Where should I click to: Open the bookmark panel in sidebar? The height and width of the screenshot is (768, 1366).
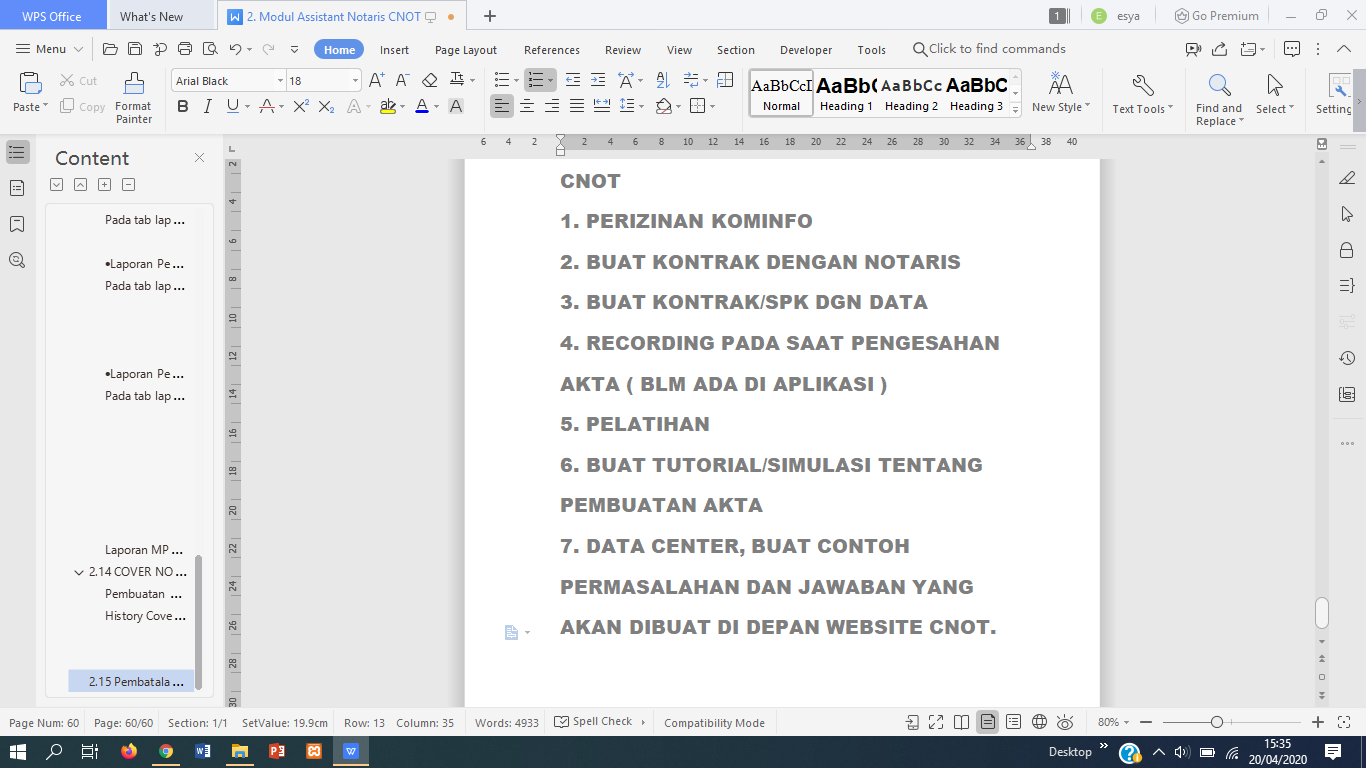tap(17, 224)
